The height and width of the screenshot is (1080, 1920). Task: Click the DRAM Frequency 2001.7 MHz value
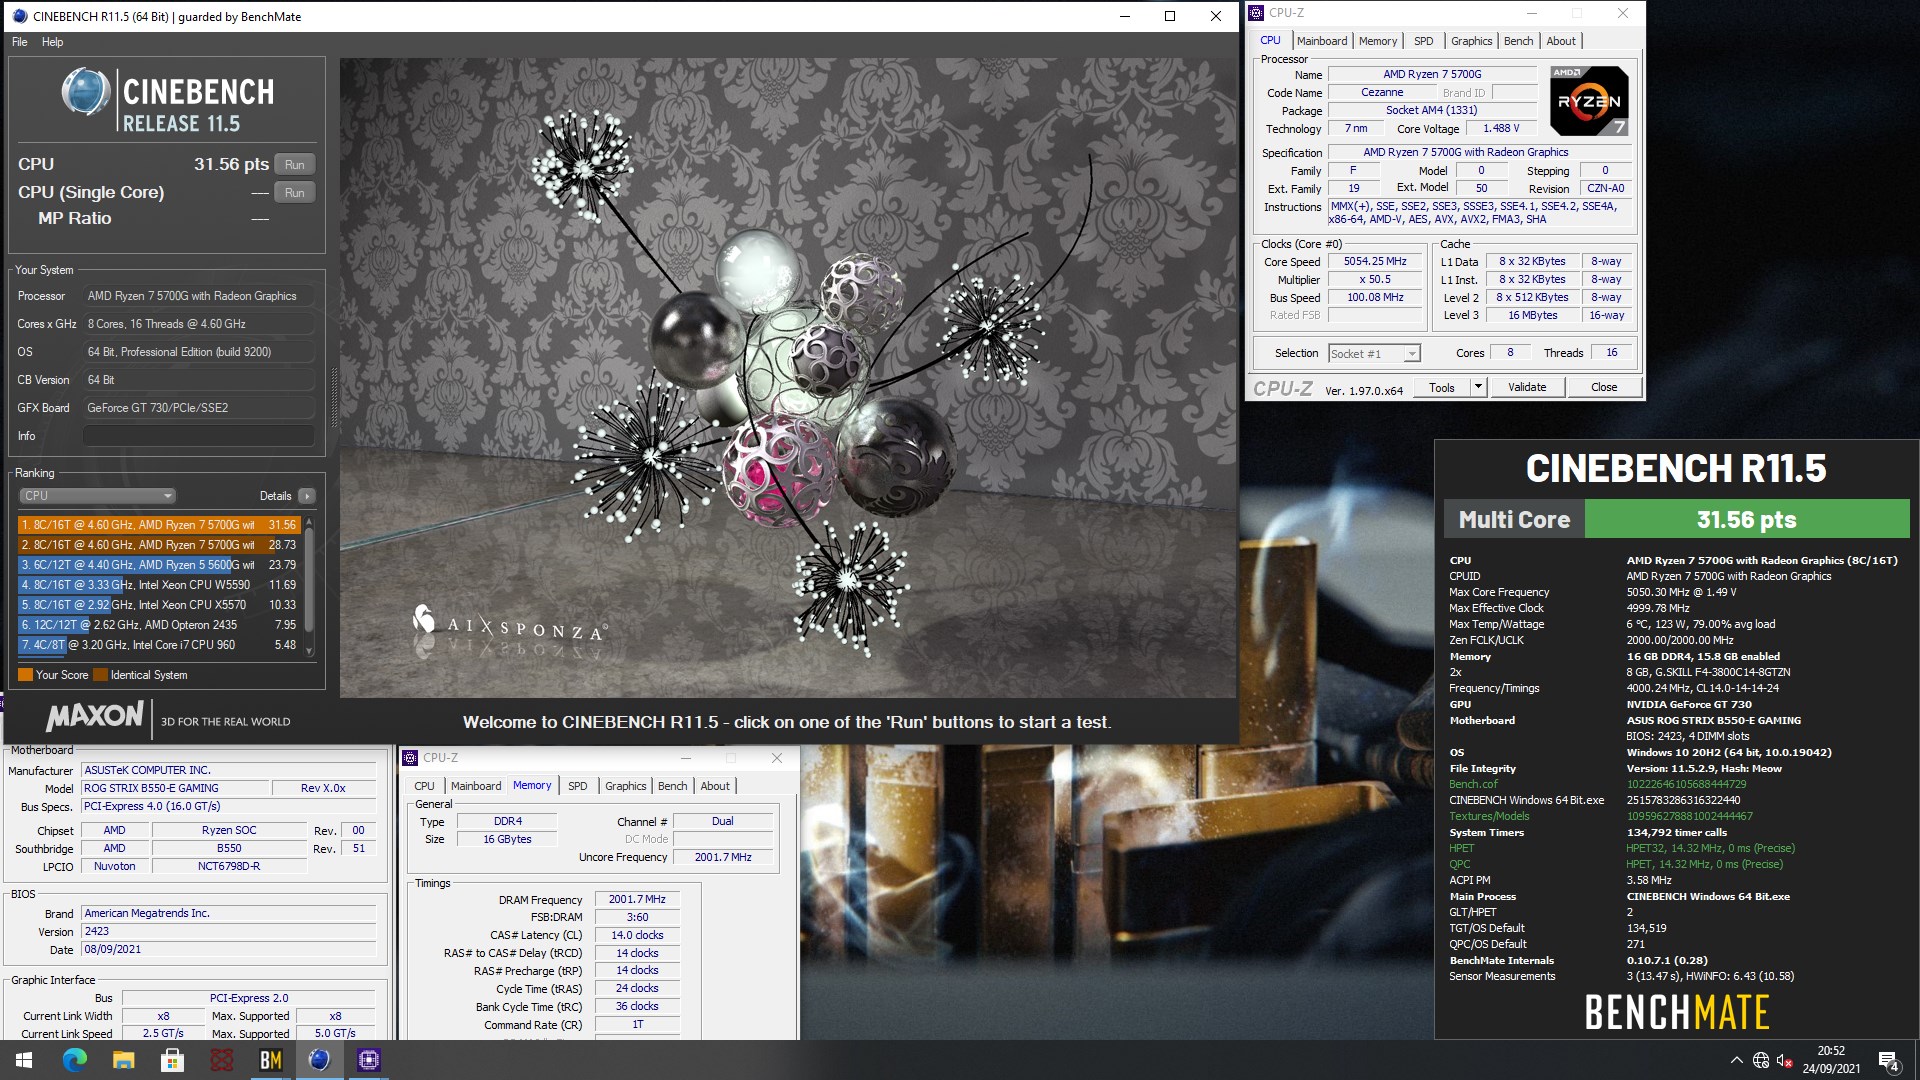point(637,899)
